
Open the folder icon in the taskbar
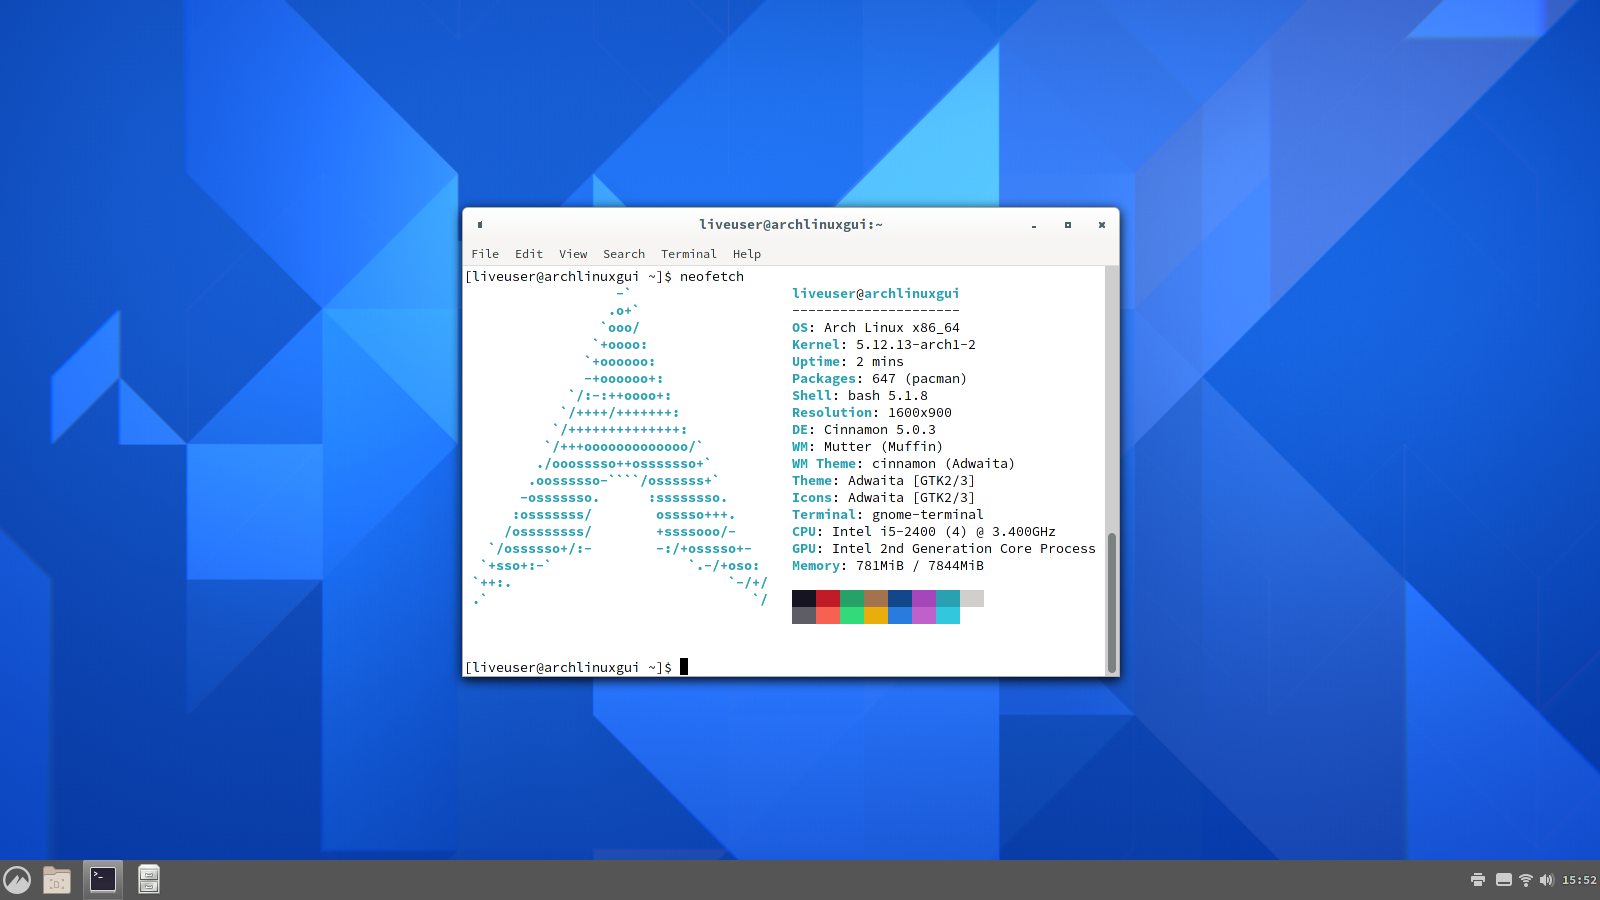[x=57, y=880]
